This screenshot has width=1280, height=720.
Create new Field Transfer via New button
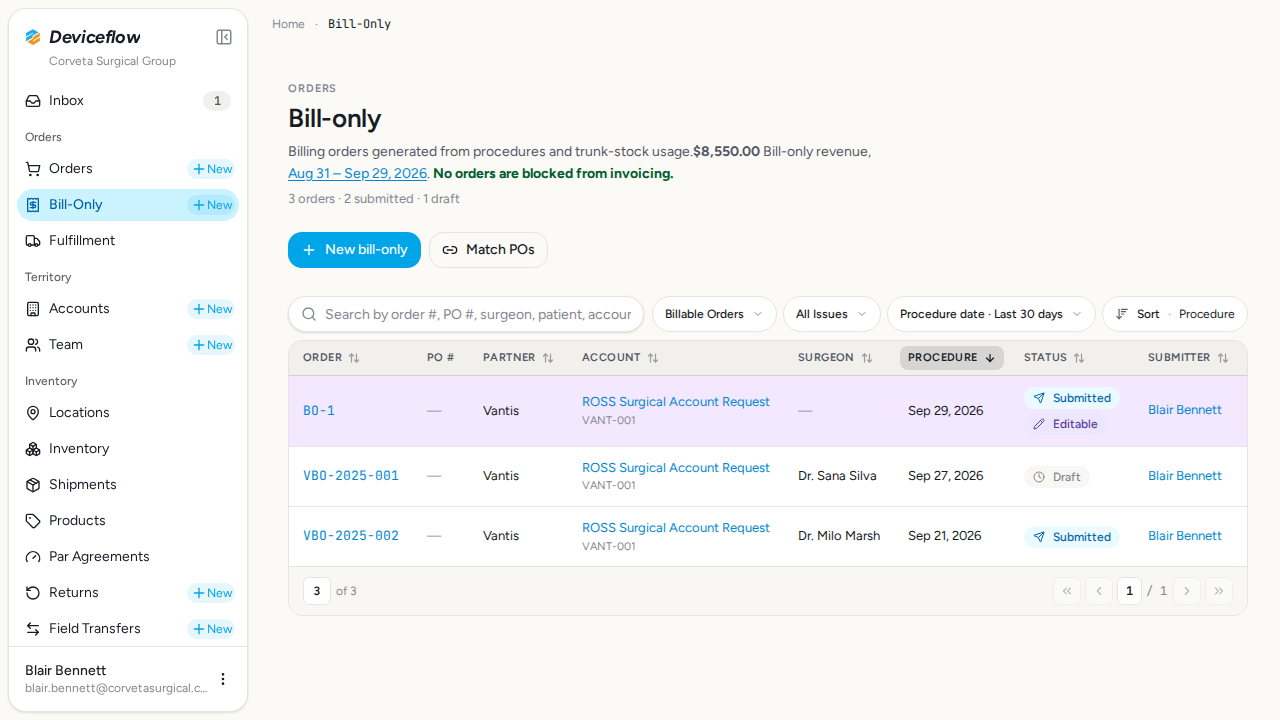(x=212, y=629)
